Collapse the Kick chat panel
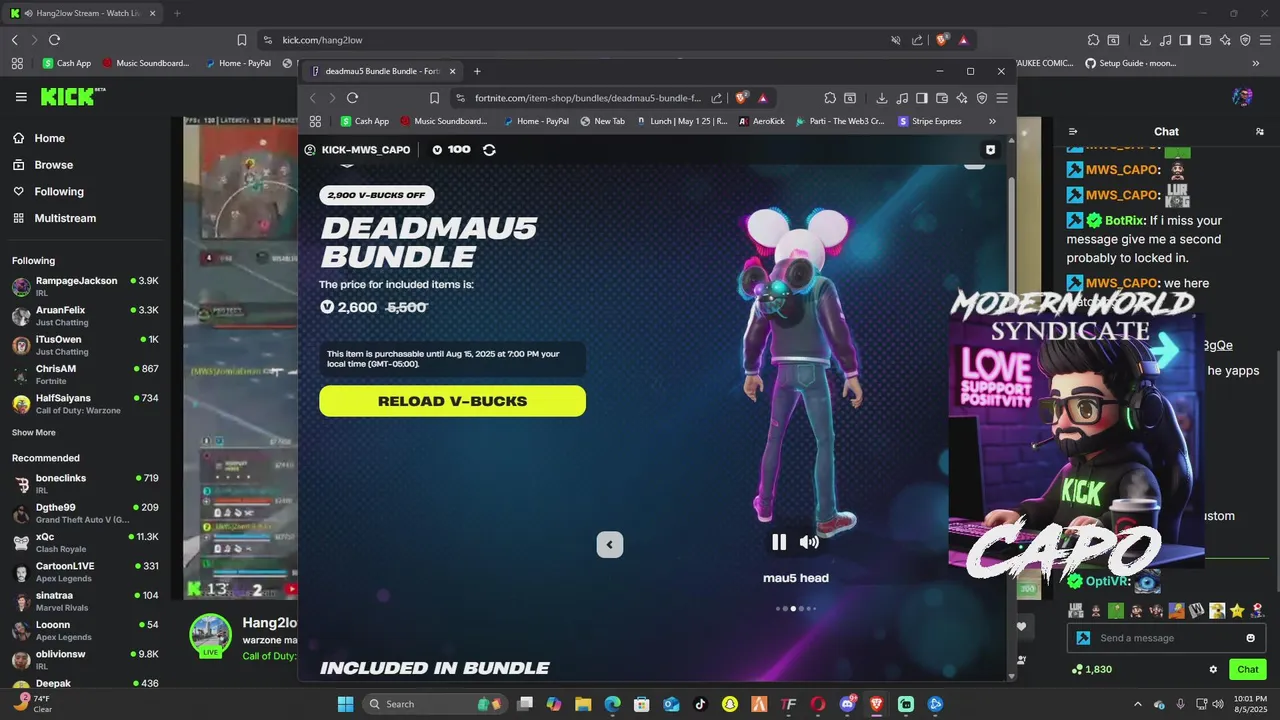The image size is (1280, 720). tap(1073, 132)
